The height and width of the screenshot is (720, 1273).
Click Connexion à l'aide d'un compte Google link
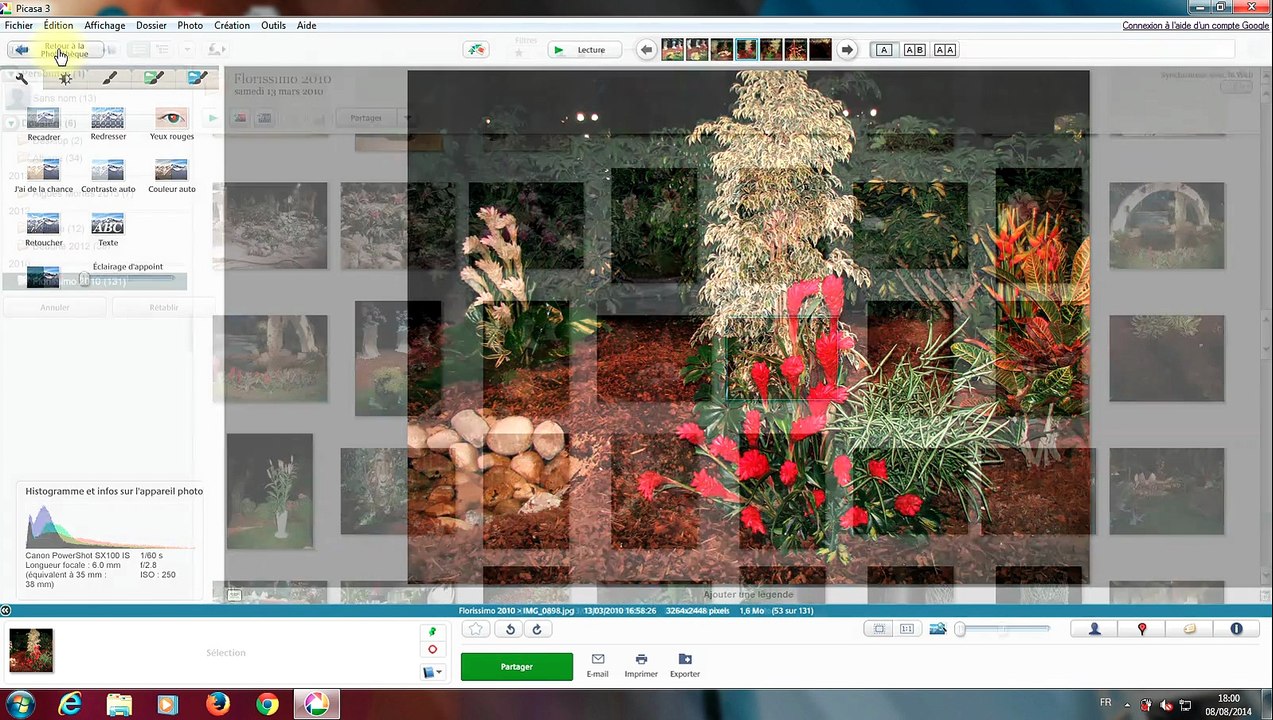pos(1194,25)
